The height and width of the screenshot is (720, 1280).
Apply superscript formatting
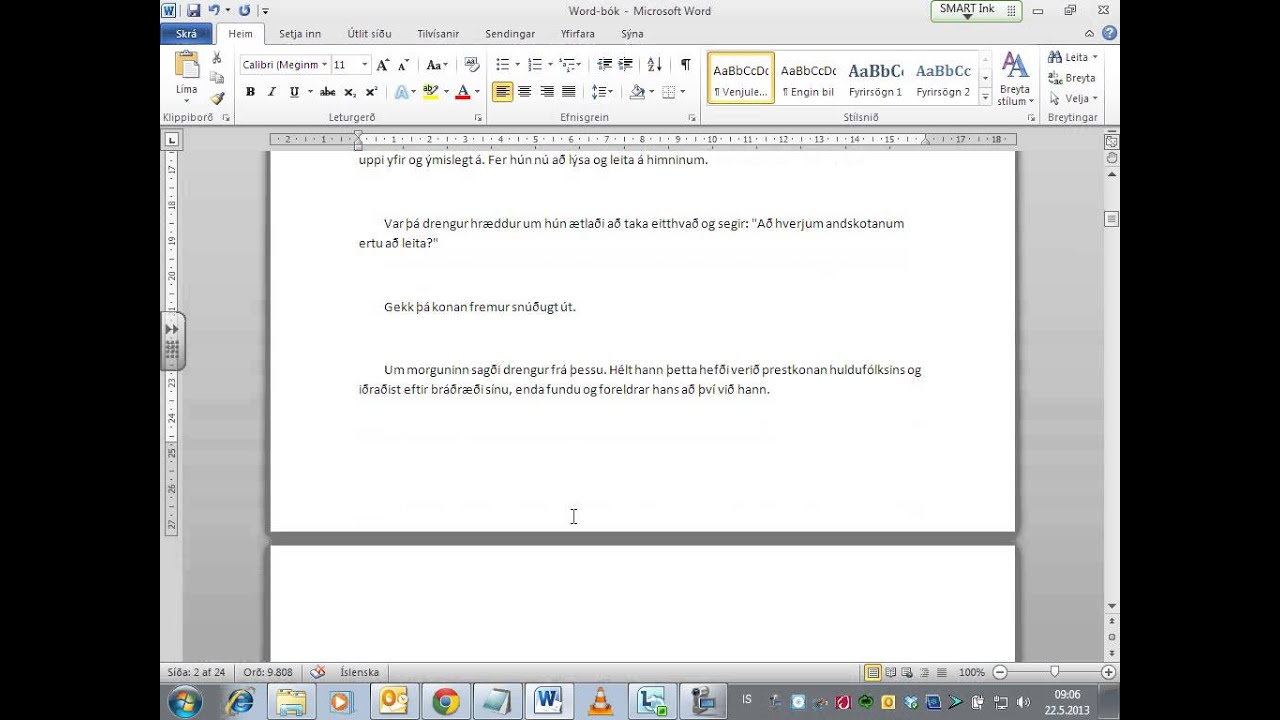coord(371,92)
